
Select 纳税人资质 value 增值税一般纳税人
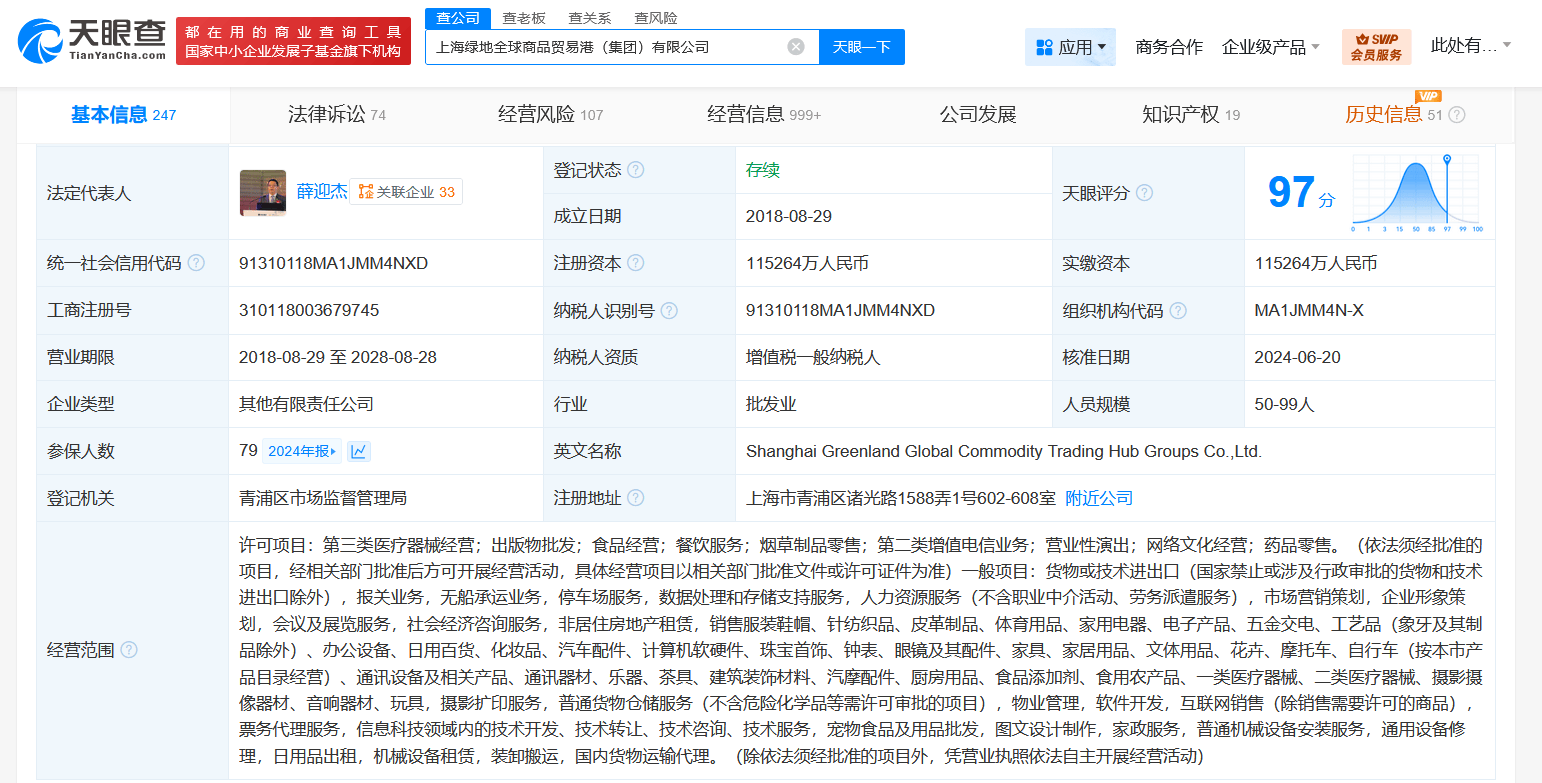point(814,357)
